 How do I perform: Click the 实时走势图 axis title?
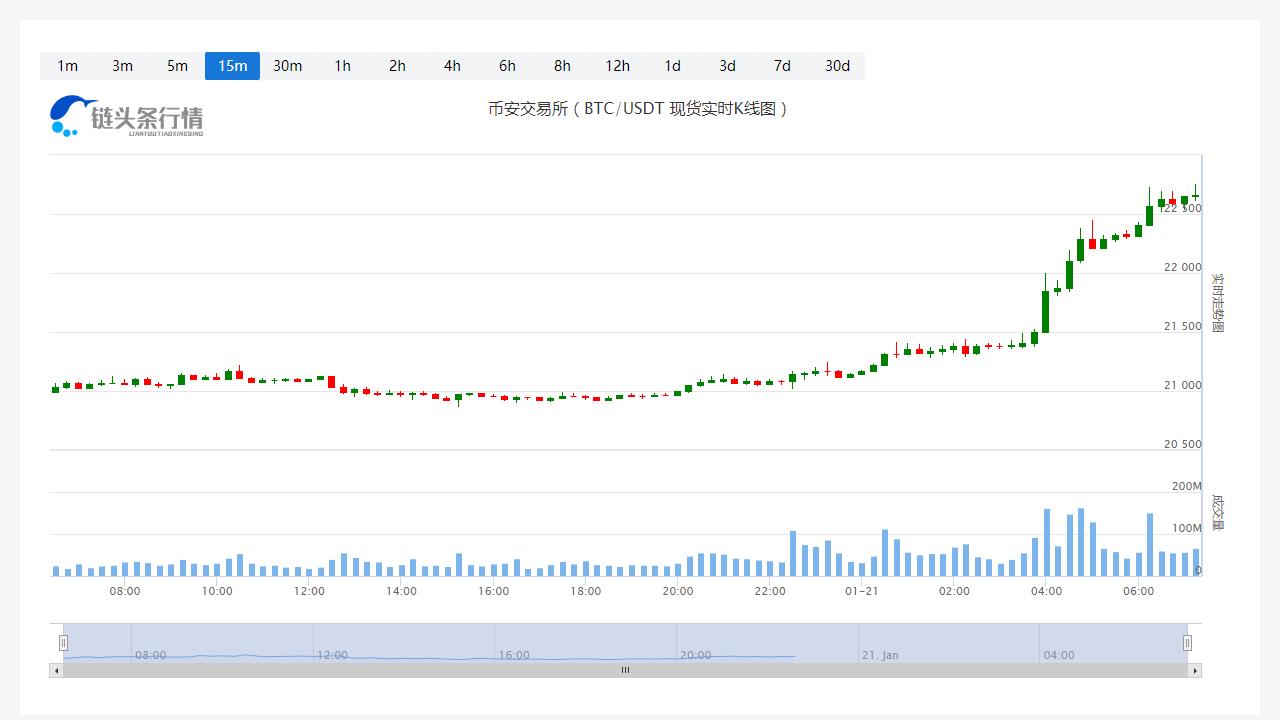tap(1217, 303)
